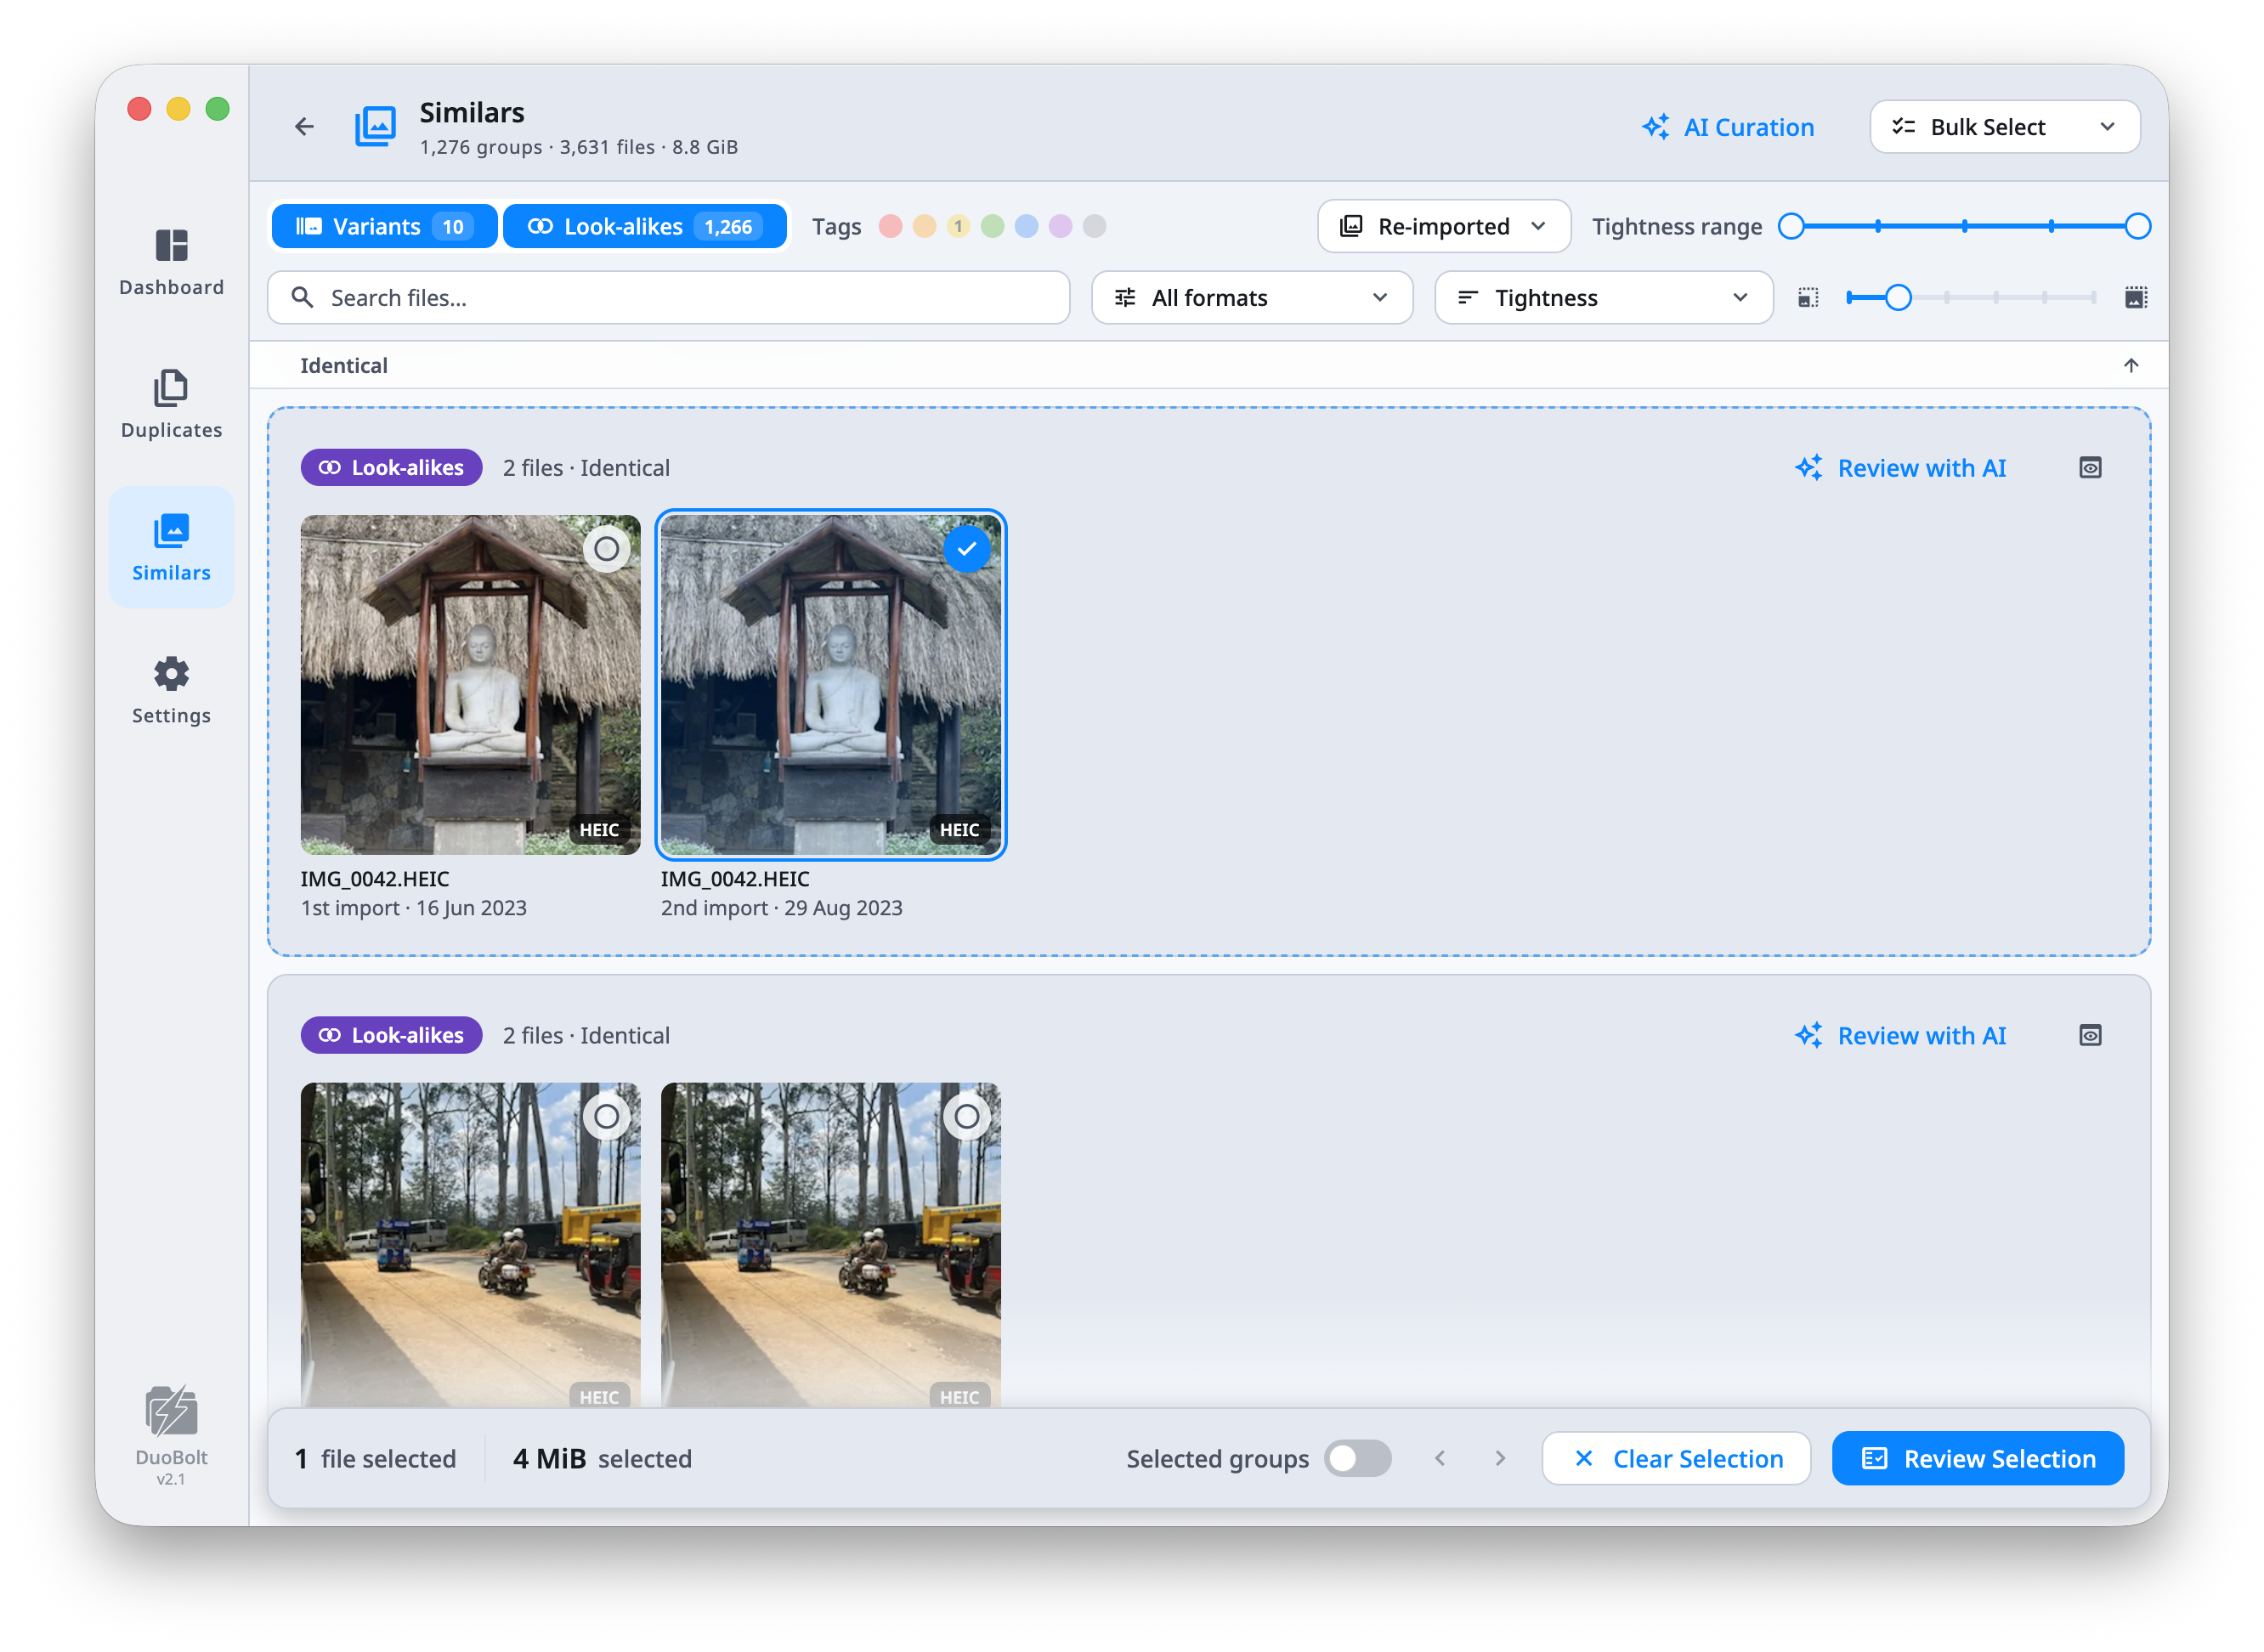
Task: Click the X icon on Clear Selection
Action: tap(1584, 1458)
